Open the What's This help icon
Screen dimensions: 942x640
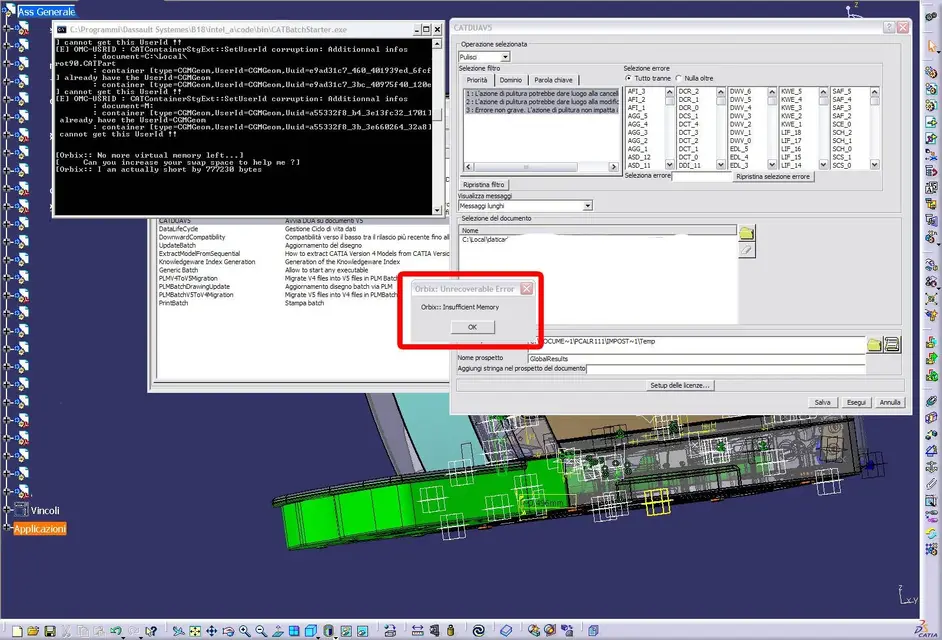pos(151,630)
